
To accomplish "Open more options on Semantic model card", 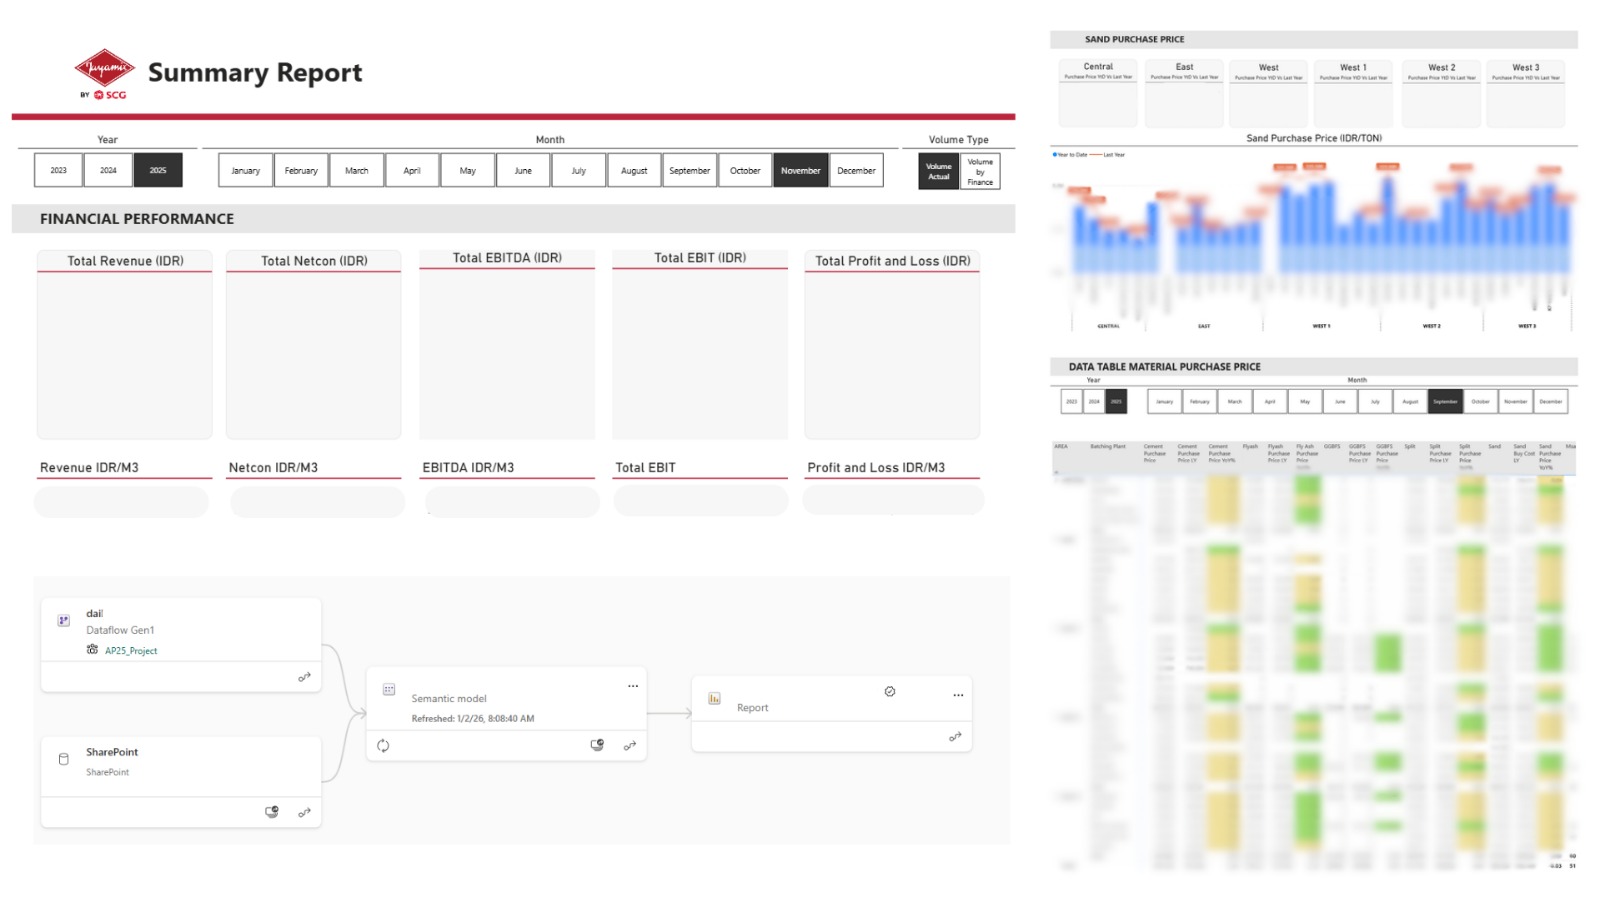I will click(x=633, y=686).
